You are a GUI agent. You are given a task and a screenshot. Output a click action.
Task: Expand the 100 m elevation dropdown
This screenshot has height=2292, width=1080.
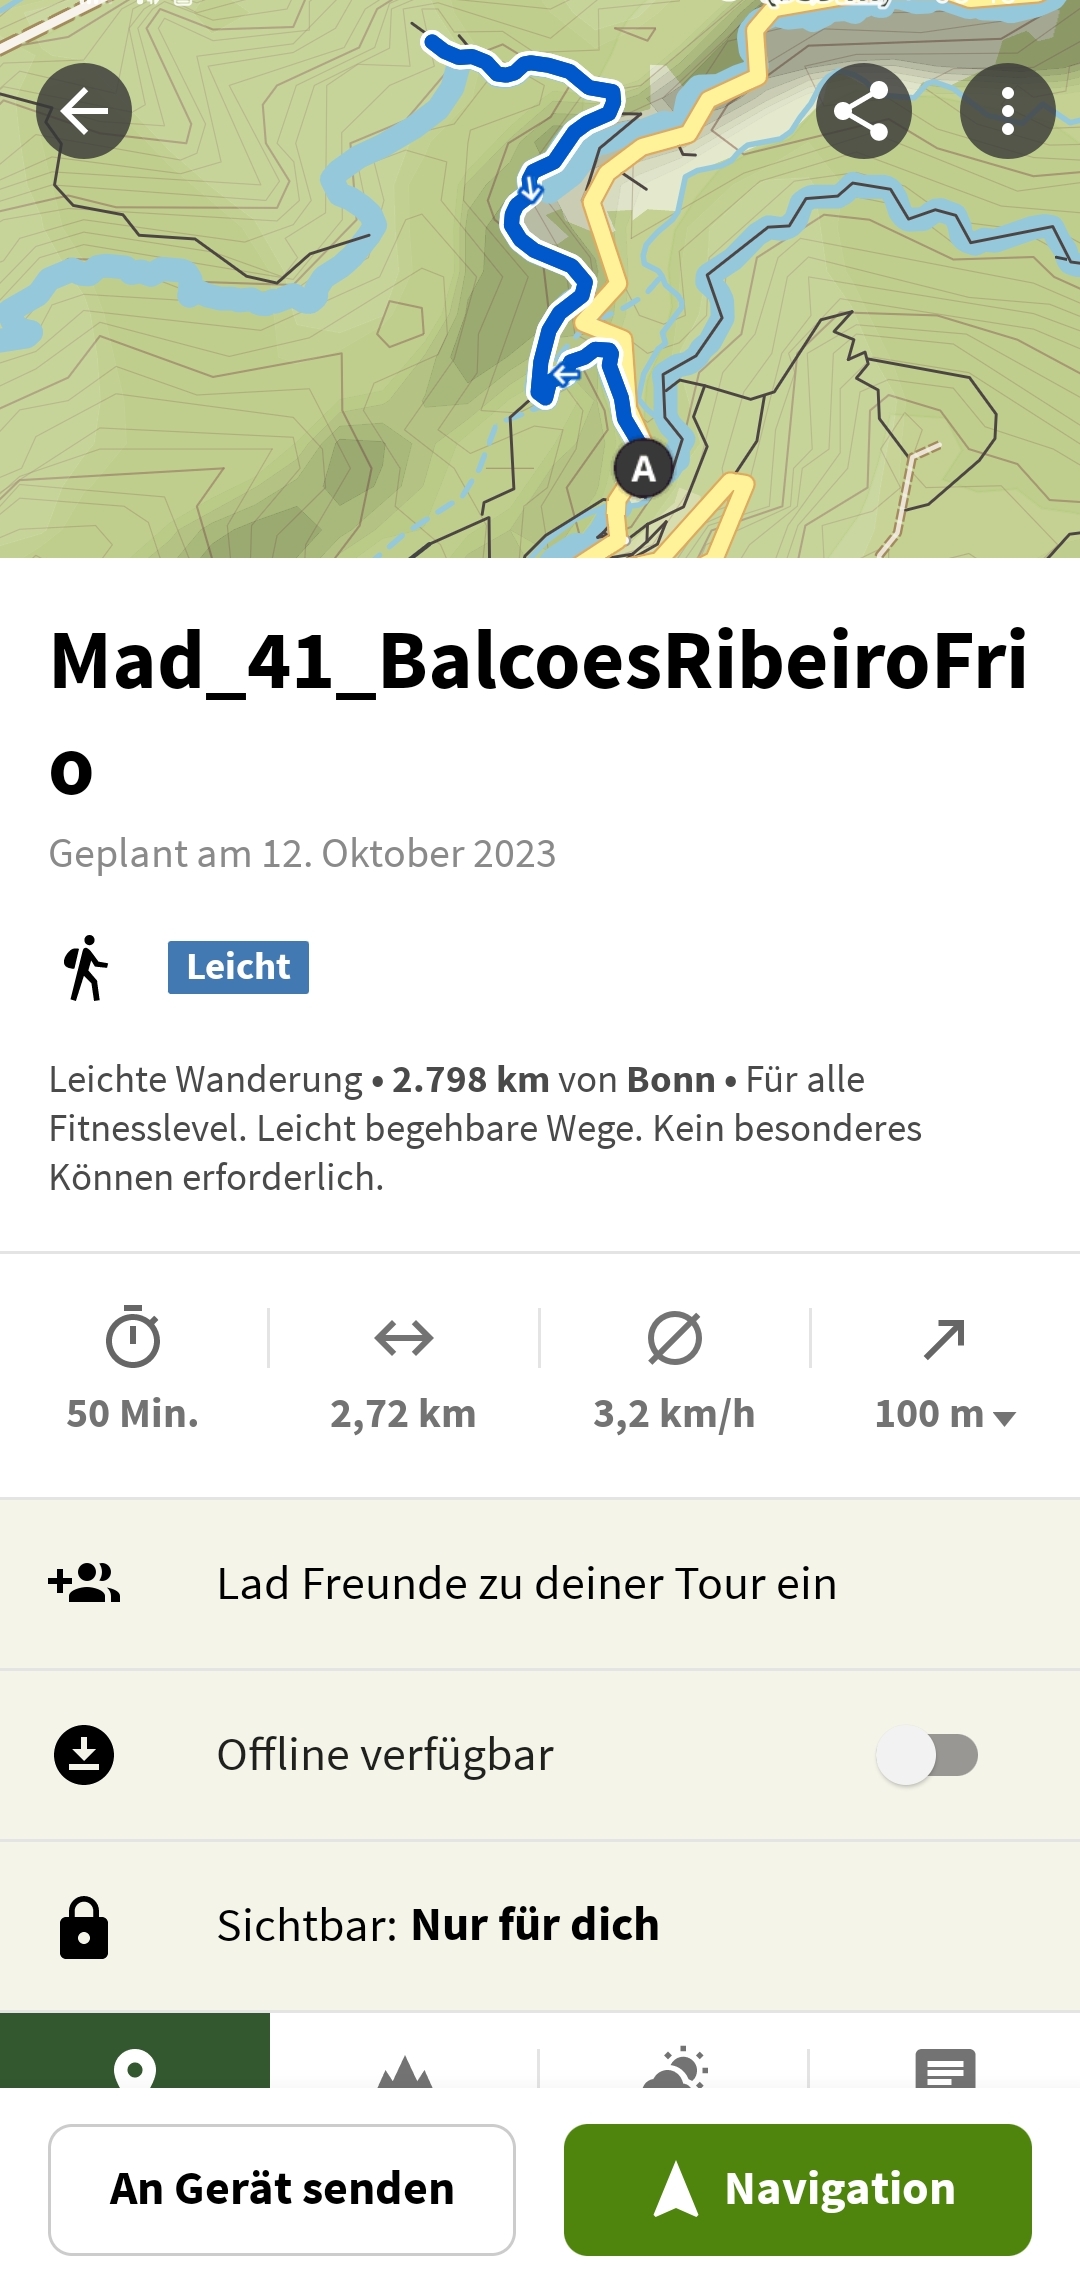coord(945,1414)
